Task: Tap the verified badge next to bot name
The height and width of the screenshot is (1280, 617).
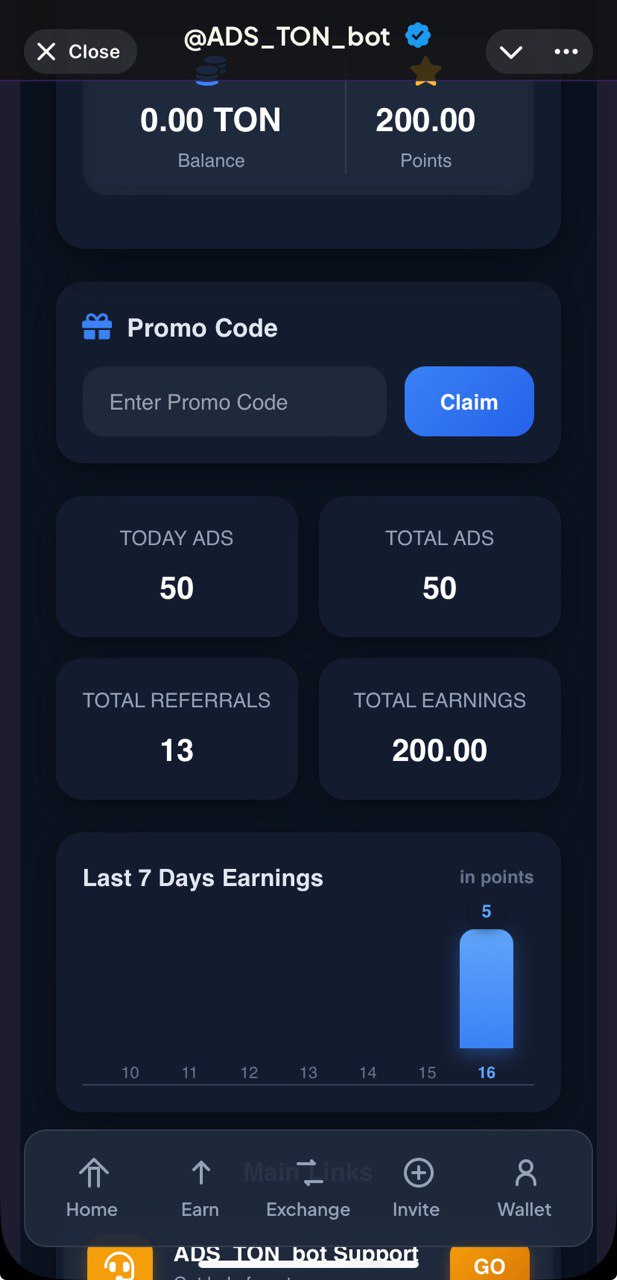Action: (x=418, y=37)
